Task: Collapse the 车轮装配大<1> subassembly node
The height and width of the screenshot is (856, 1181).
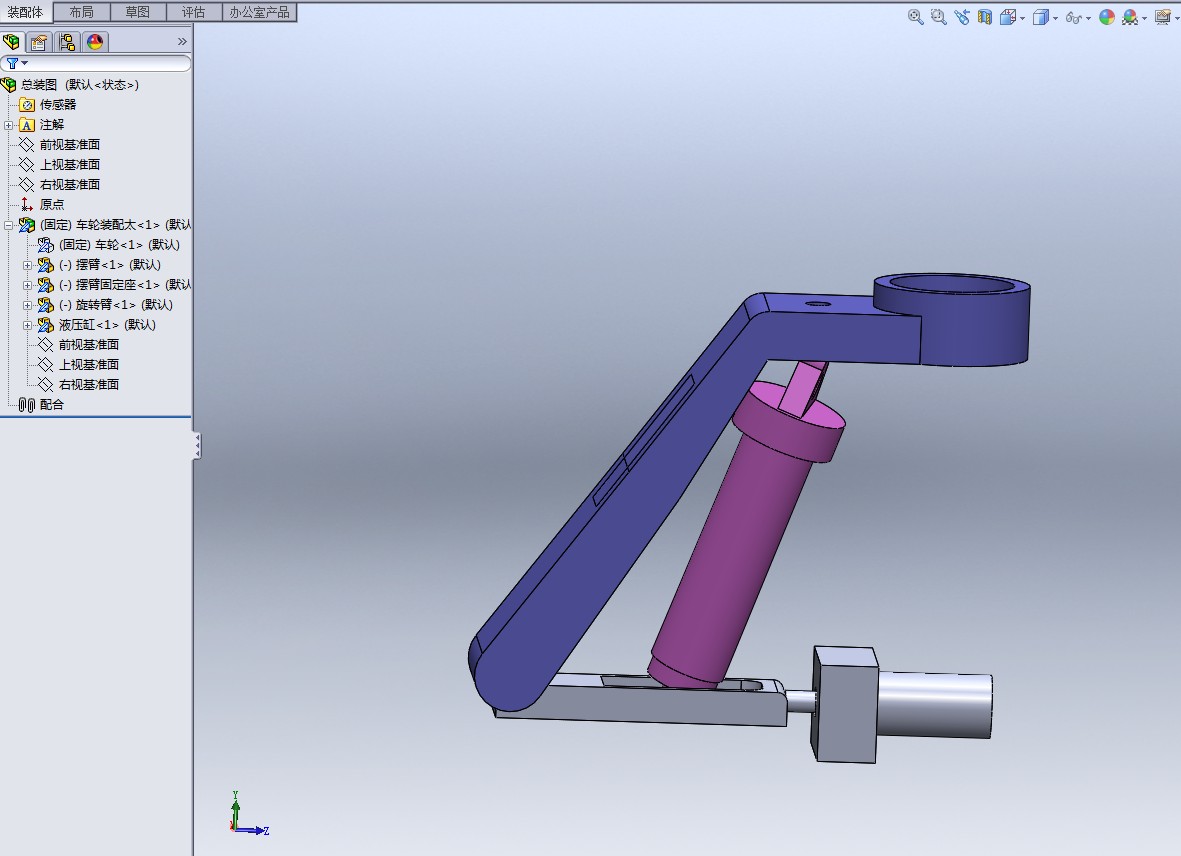Action: pos(9,225)
